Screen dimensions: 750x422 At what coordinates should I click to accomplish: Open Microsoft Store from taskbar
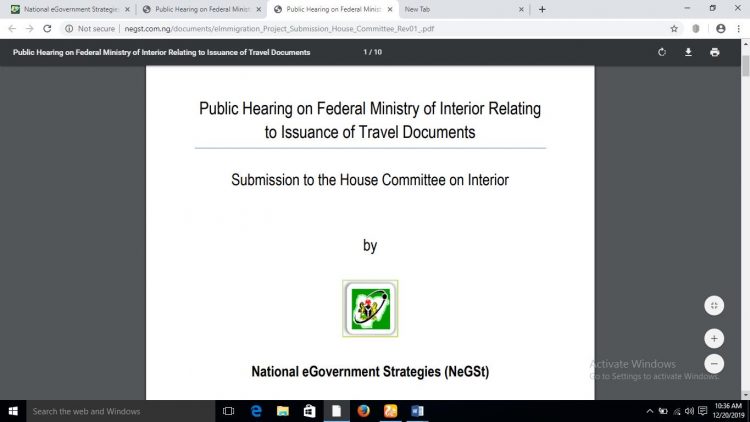click(309, 411)
